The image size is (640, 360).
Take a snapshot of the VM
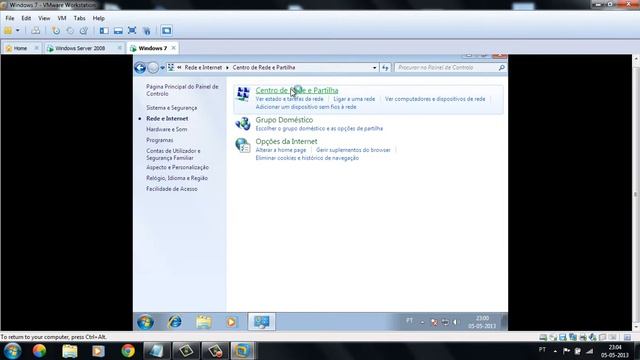(x=56, y=31)
